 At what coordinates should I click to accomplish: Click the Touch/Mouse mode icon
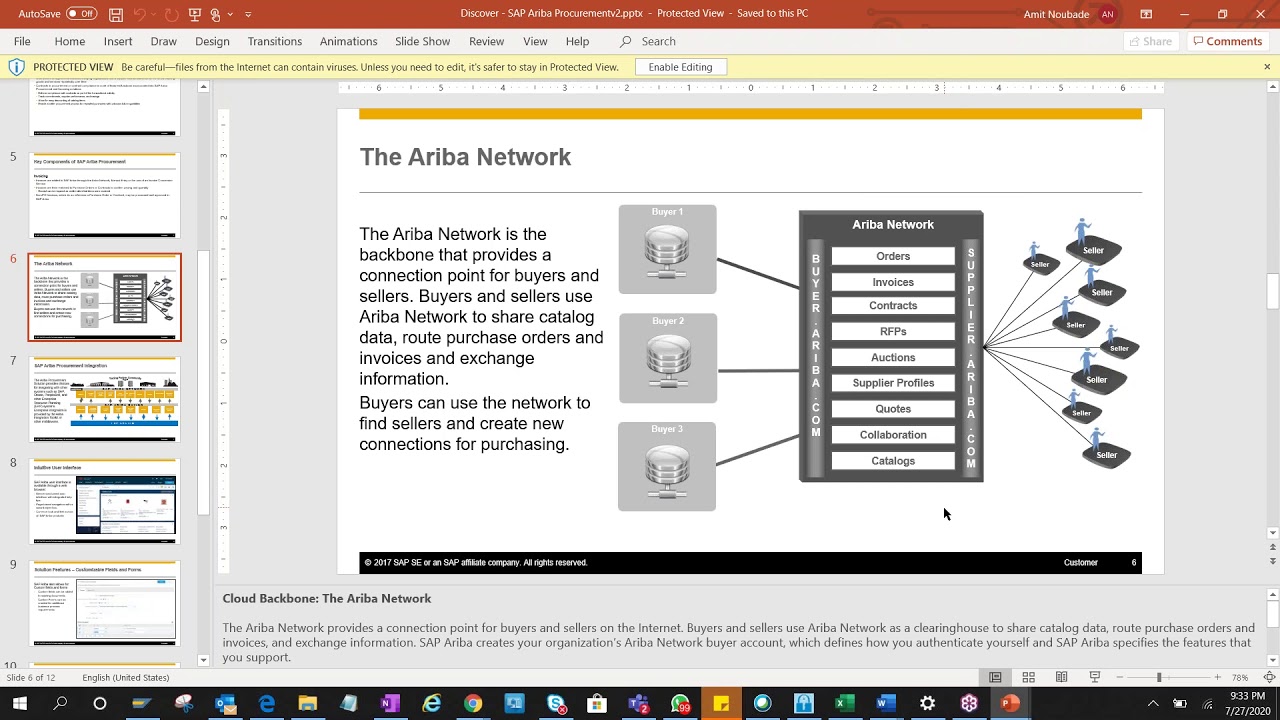pos(215,14)
